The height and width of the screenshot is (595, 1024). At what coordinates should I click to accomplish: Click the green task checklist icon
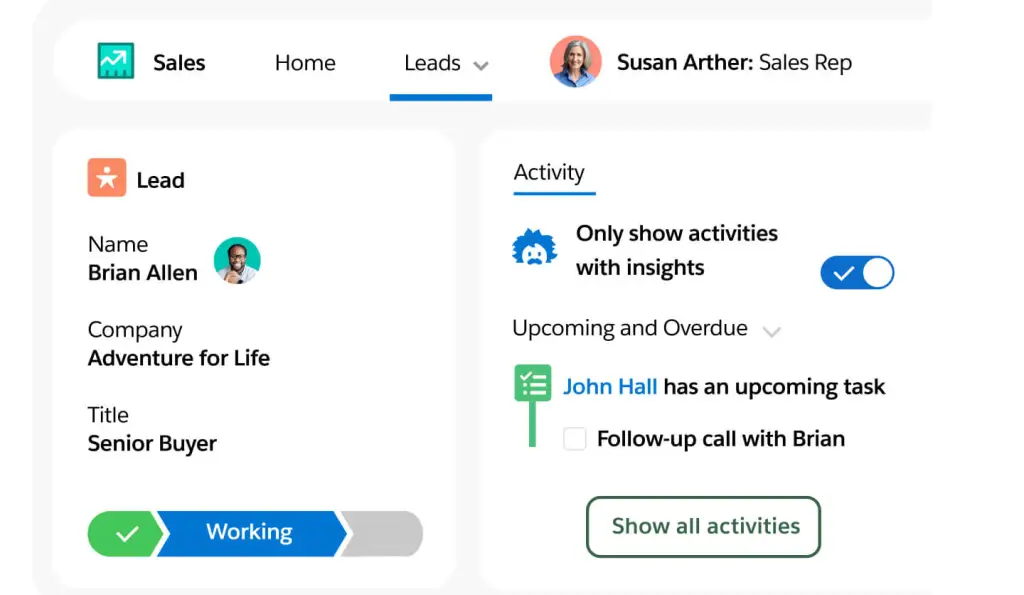(532, 383)
